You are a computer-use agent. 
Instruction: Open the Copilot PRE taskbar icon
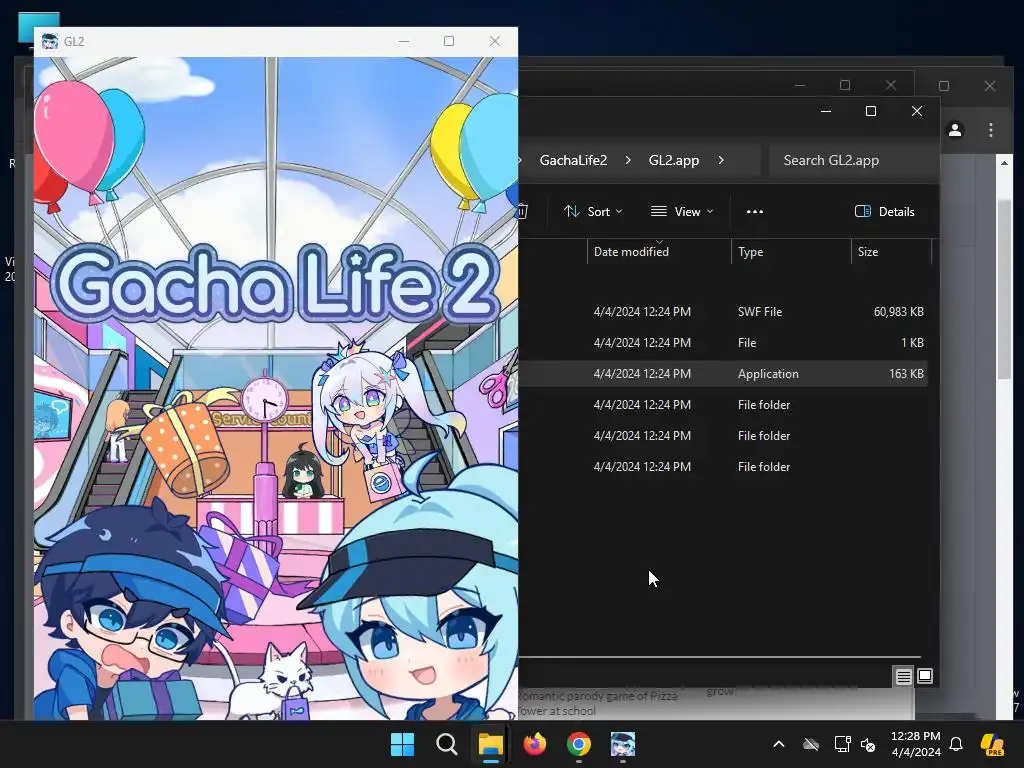click(x=993, y=744)
